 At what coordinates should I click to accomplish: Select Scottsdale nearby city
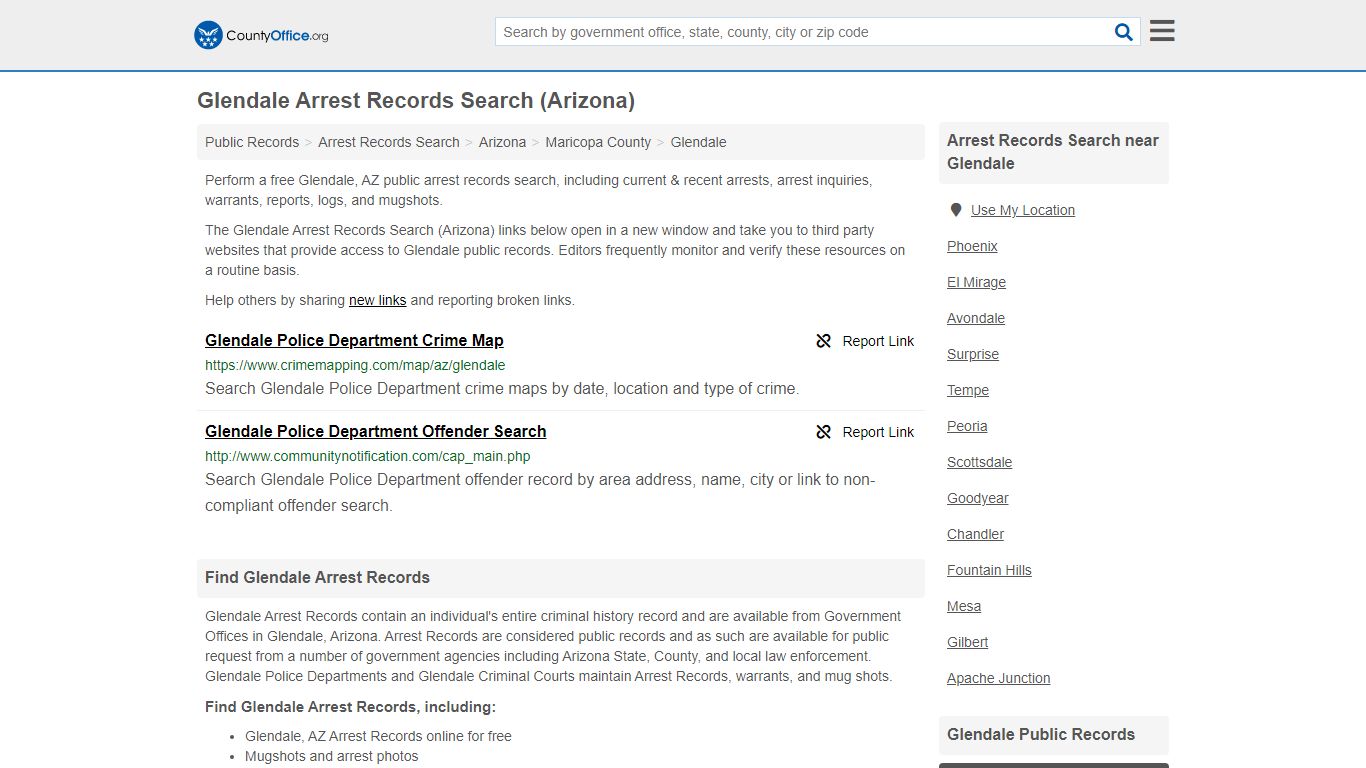(979, 462)
